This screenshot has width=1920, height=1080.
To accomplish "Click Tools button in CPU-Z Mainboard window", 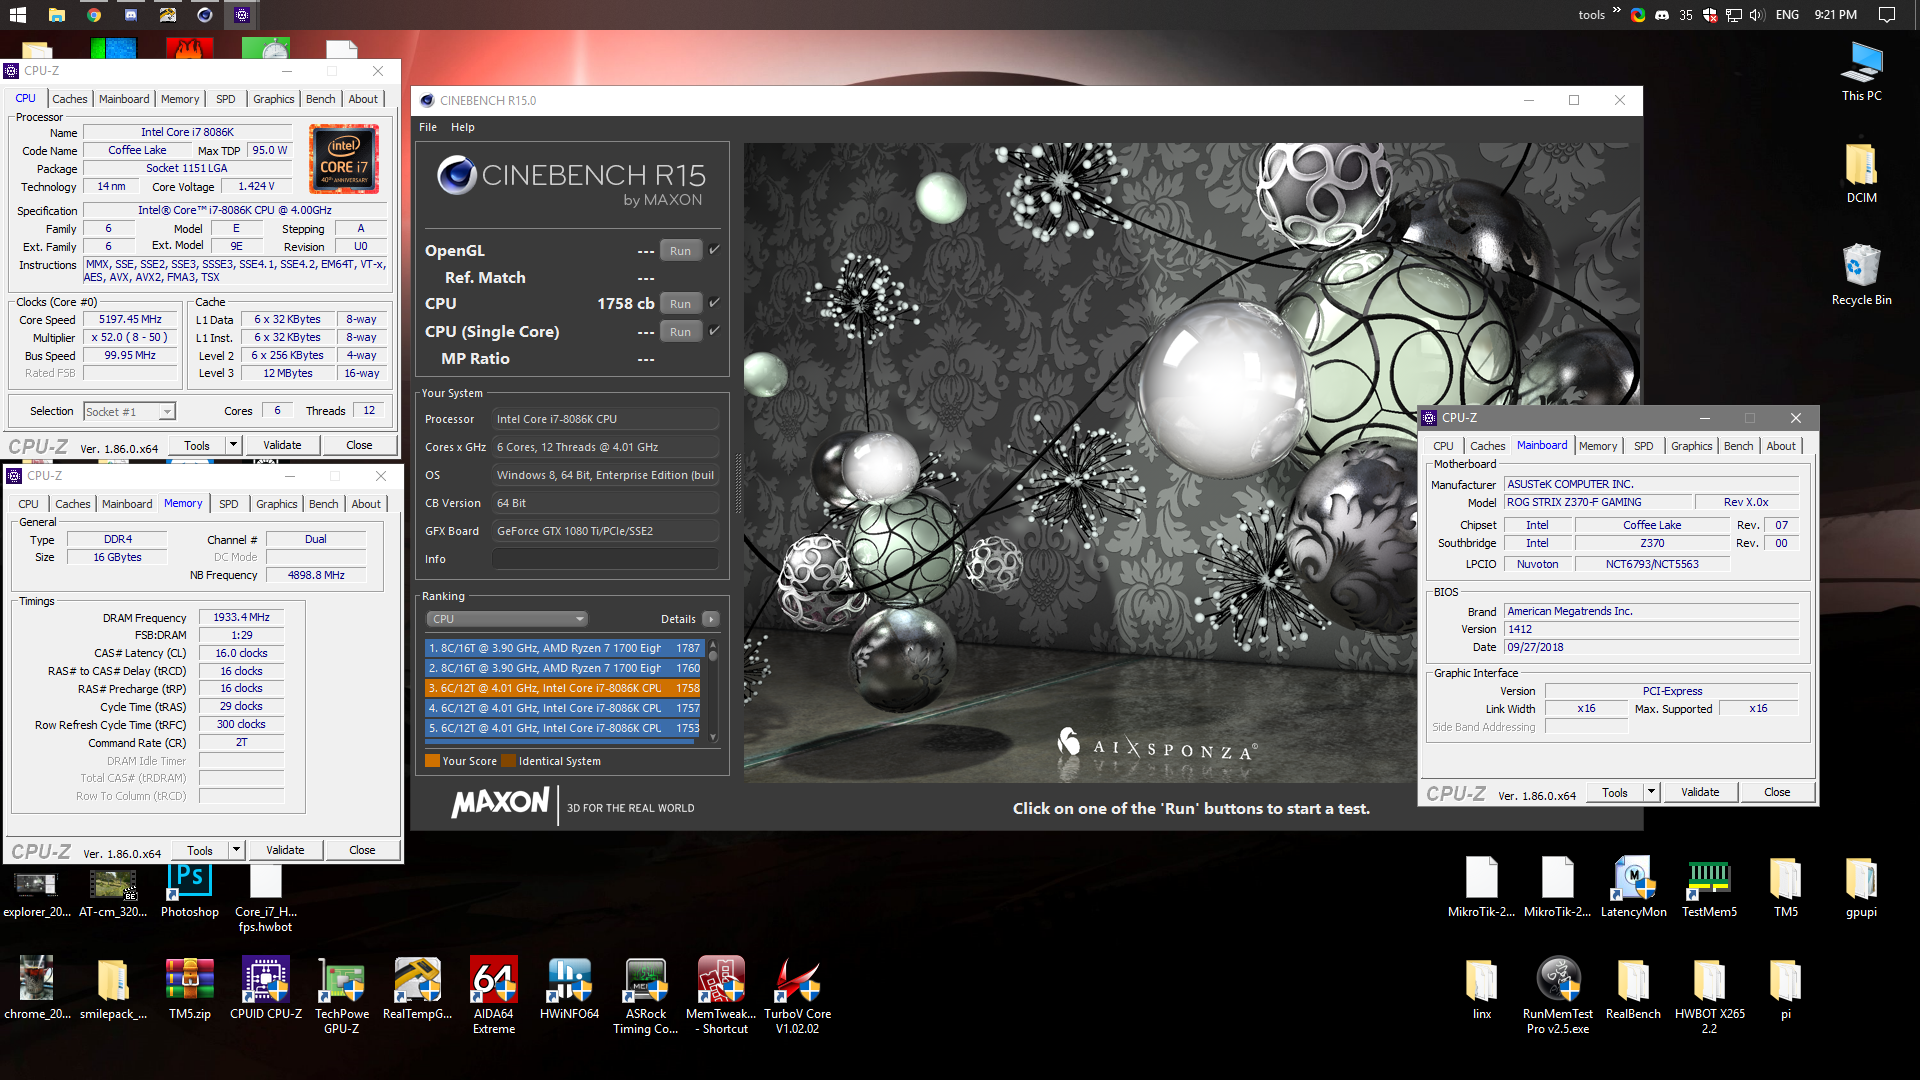I will (1615, 792).
